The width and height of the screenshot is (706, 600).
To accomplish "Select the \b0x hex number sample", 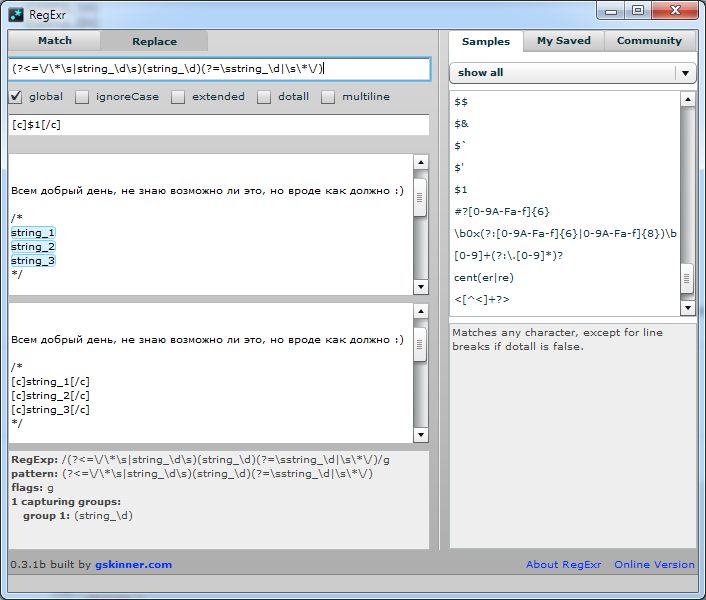I will tap(565, 234).
